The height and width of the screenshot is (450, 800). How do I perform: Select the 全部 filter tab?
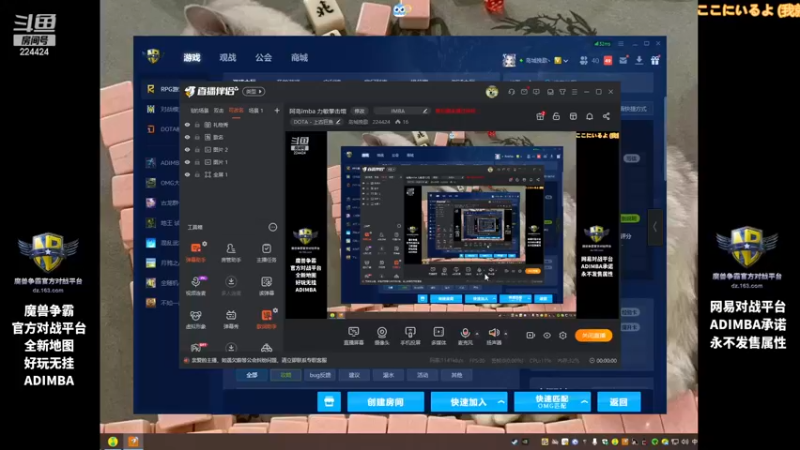click(252, 375)
